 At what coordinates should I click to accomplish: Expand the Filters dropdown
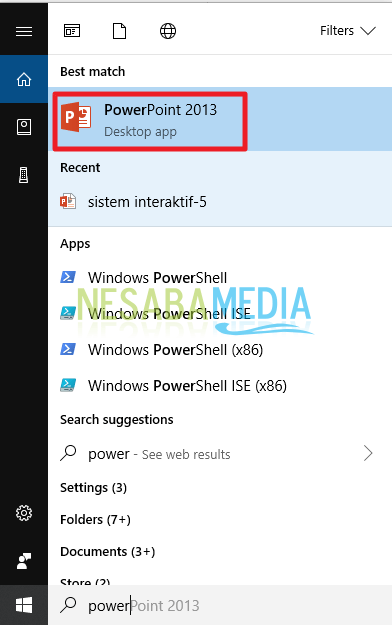[x=348, y=31]
